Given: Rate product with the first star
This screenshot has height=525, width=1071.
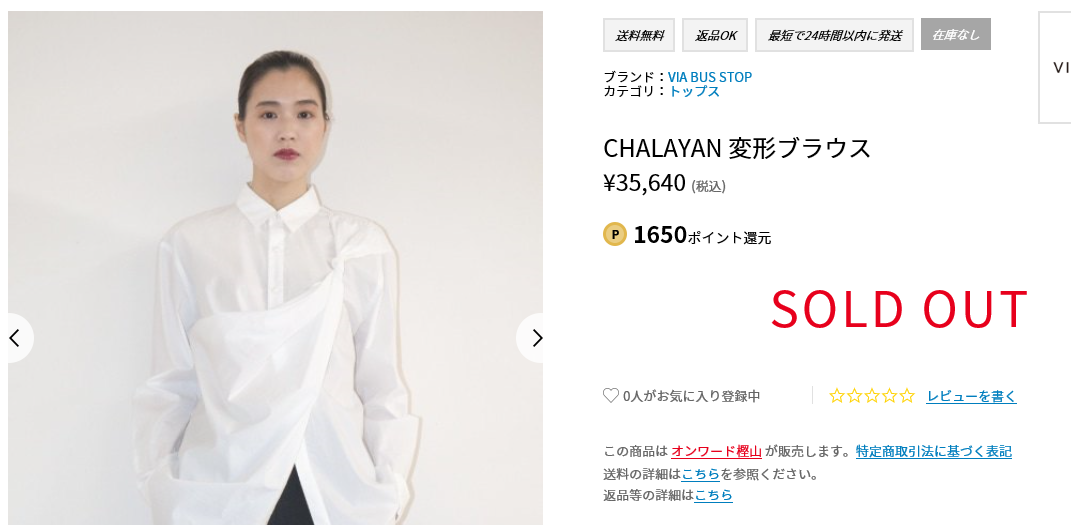Looking at the screenshot, I should point(837,395).
